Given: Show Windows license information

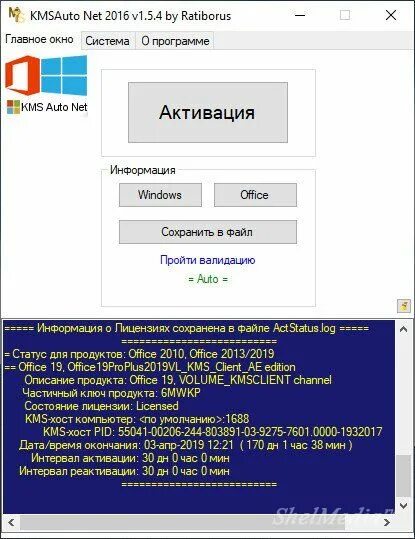Looking at the screenshot, I should tap(160, 195).
